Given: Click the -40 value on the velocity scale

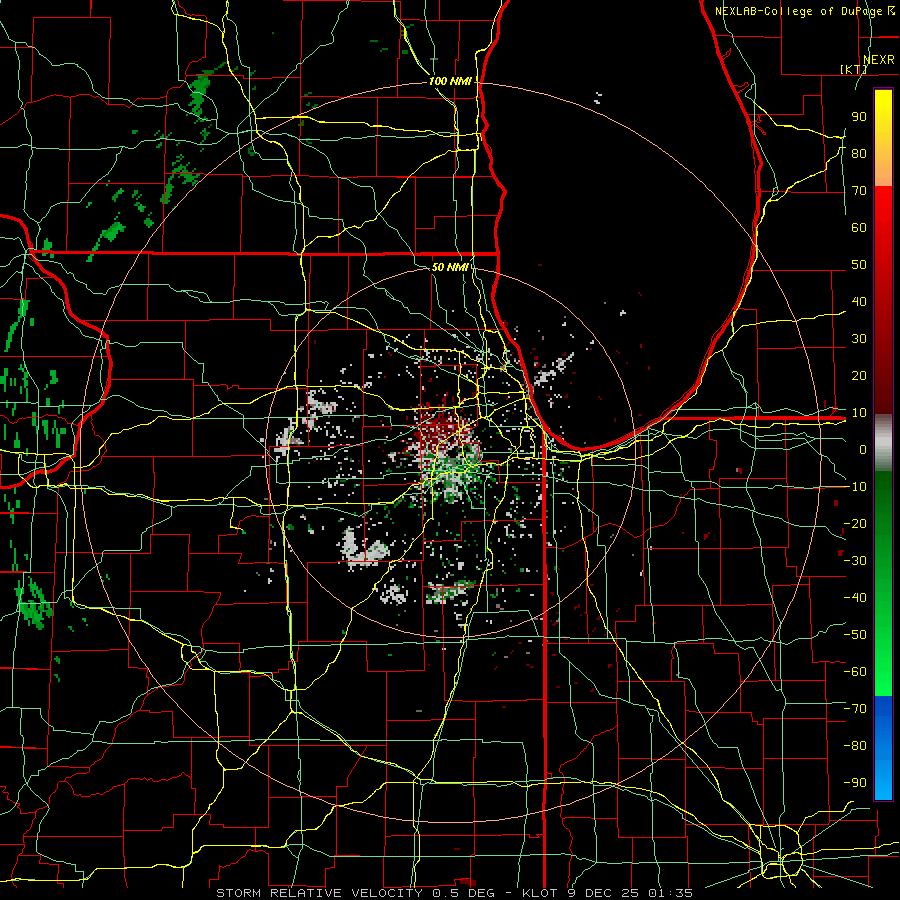Looking at the screenshot, I should [855, 598].
